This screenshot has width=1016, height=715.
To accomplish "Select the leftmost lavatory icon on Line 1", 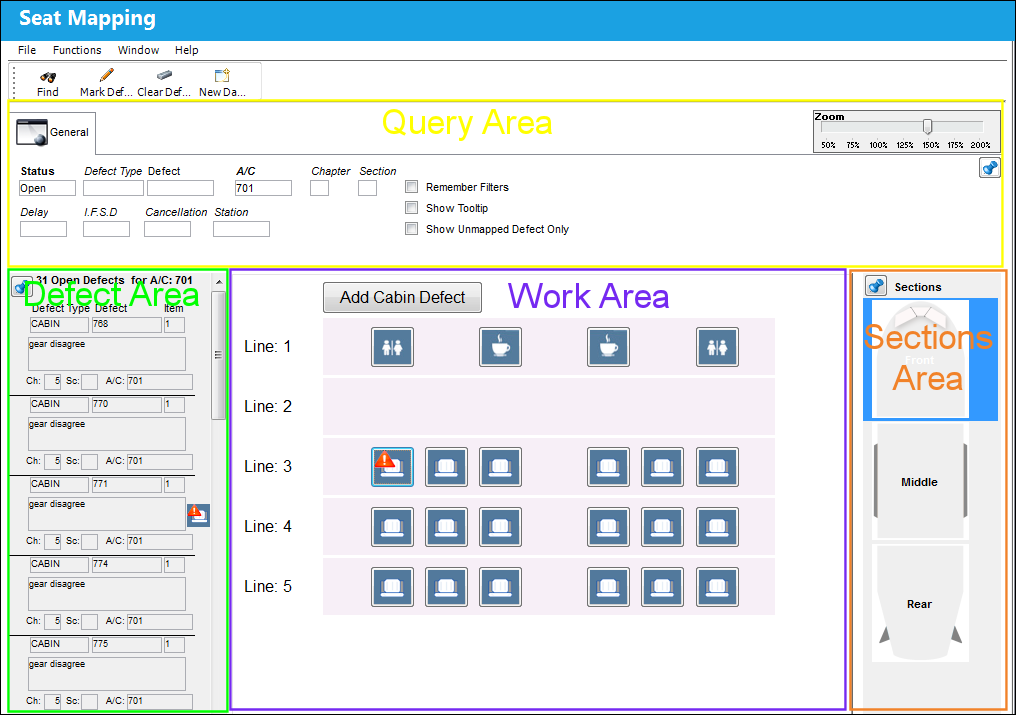I will click(392, 347).
